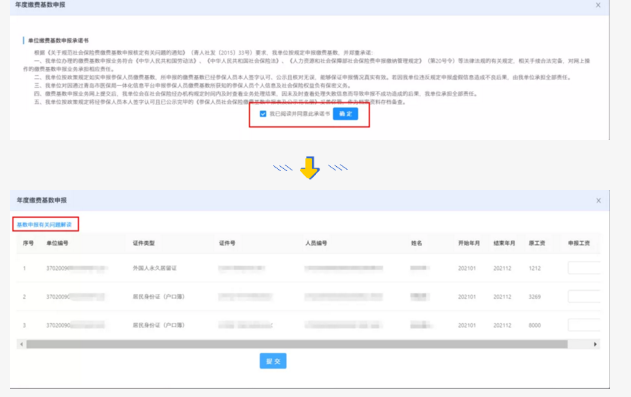Click sequence number 2 in the table
The height and width of the screenshot is (397, 631).
(x=25, y=297)
